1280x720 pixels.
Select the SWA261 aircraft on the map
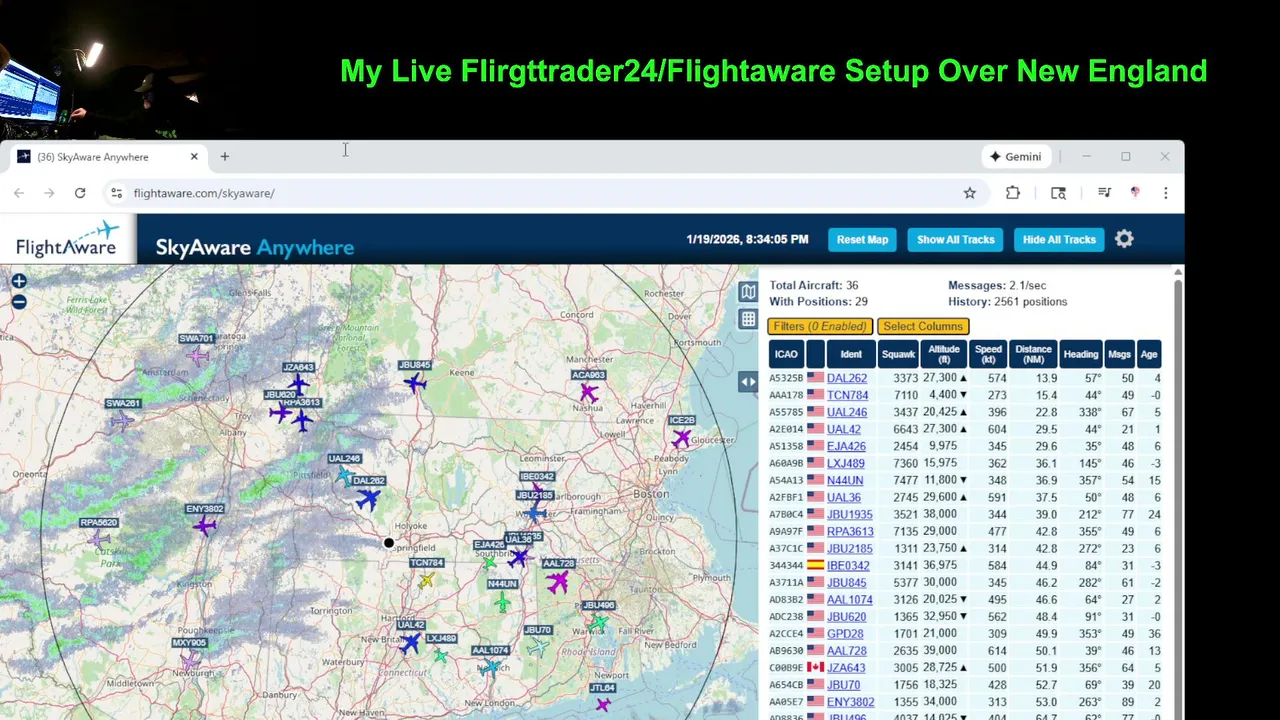tap(122, 420)
